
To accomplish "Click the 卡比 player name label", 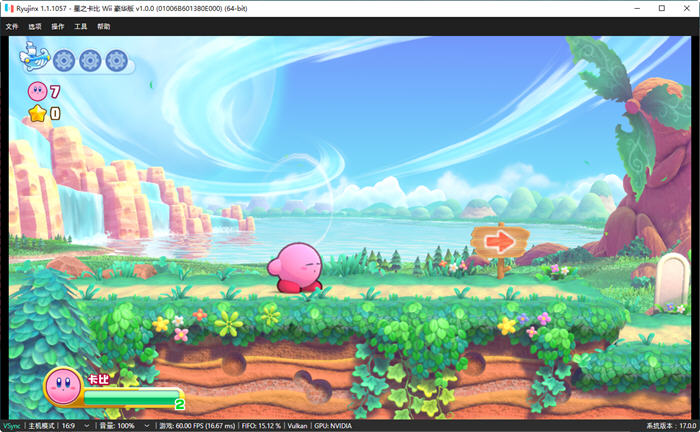I will [x=98, y=380].
